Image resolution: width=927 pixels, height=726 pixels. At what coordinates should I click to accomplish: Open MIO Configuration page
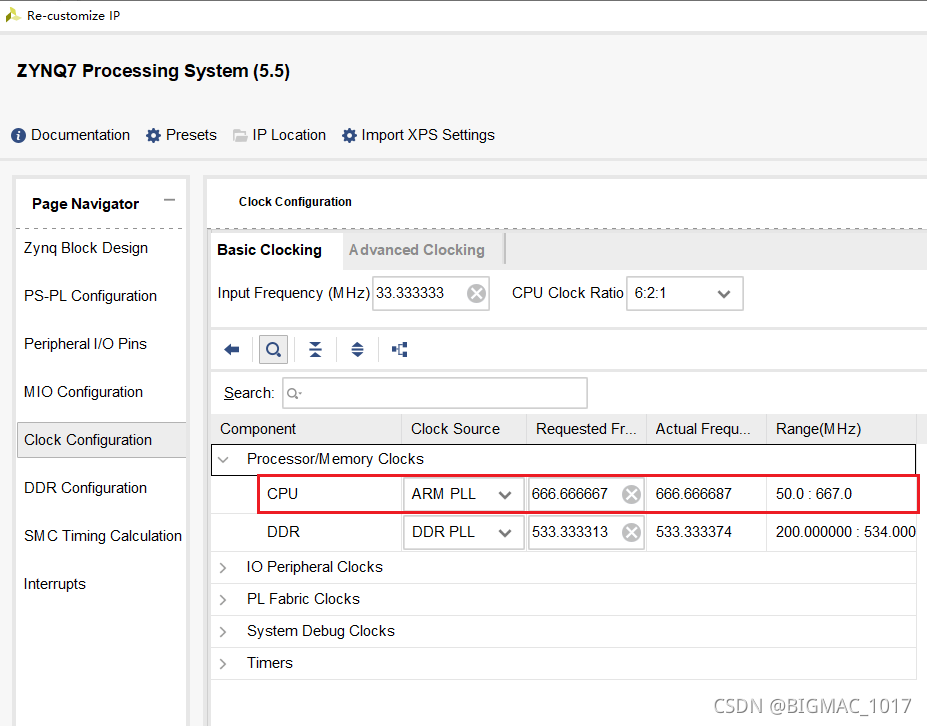click(83, 391)
